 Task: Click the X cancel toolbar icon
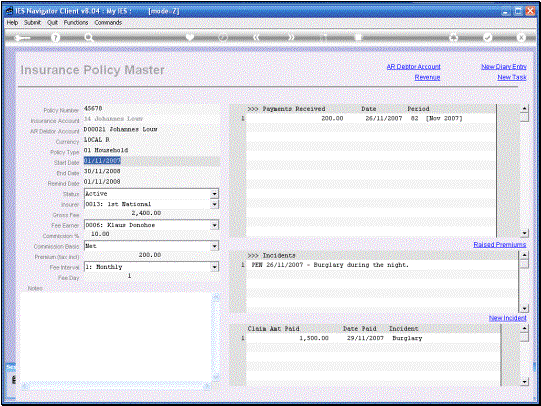[x=521, y=37]
